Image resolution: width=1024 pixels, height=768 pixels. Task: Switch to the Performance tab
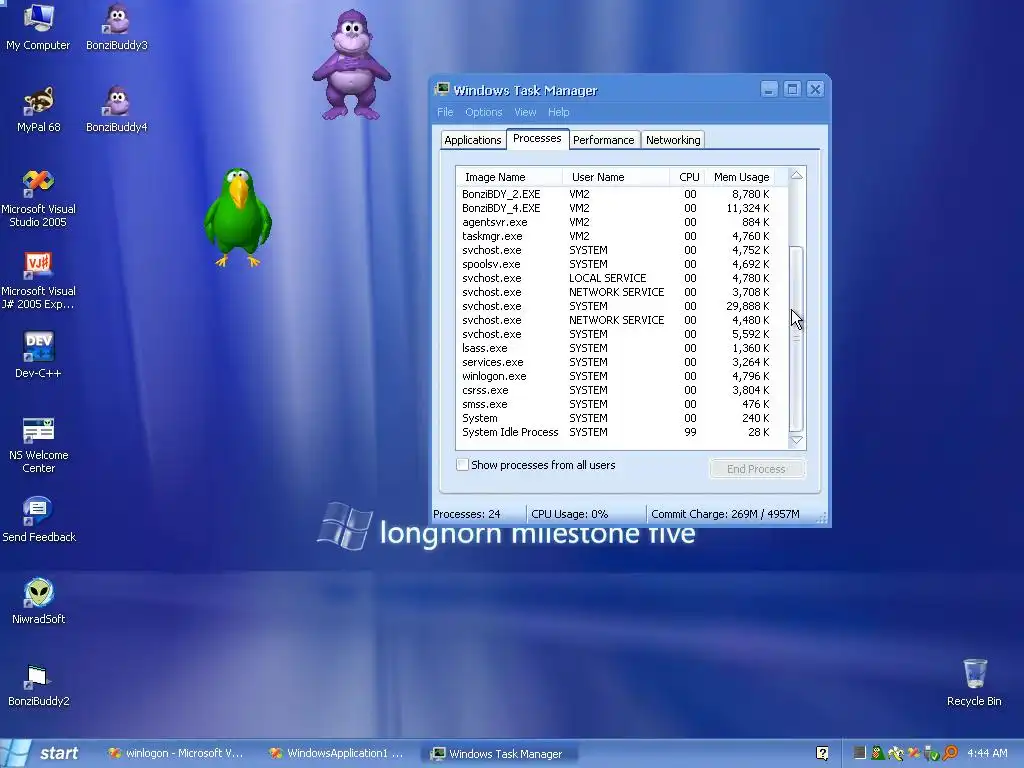[603, 140]
